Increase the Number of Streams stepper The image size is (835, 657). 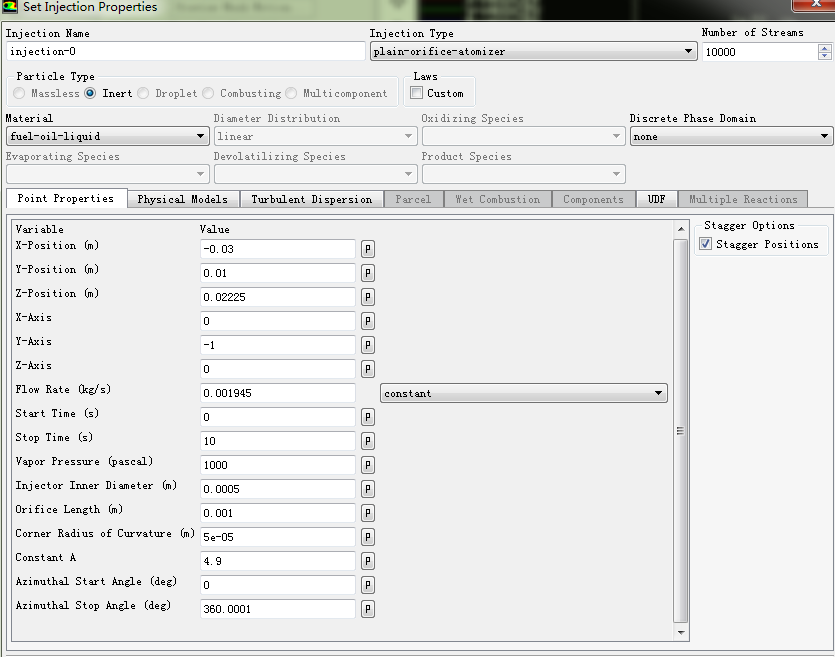[824, 47]
